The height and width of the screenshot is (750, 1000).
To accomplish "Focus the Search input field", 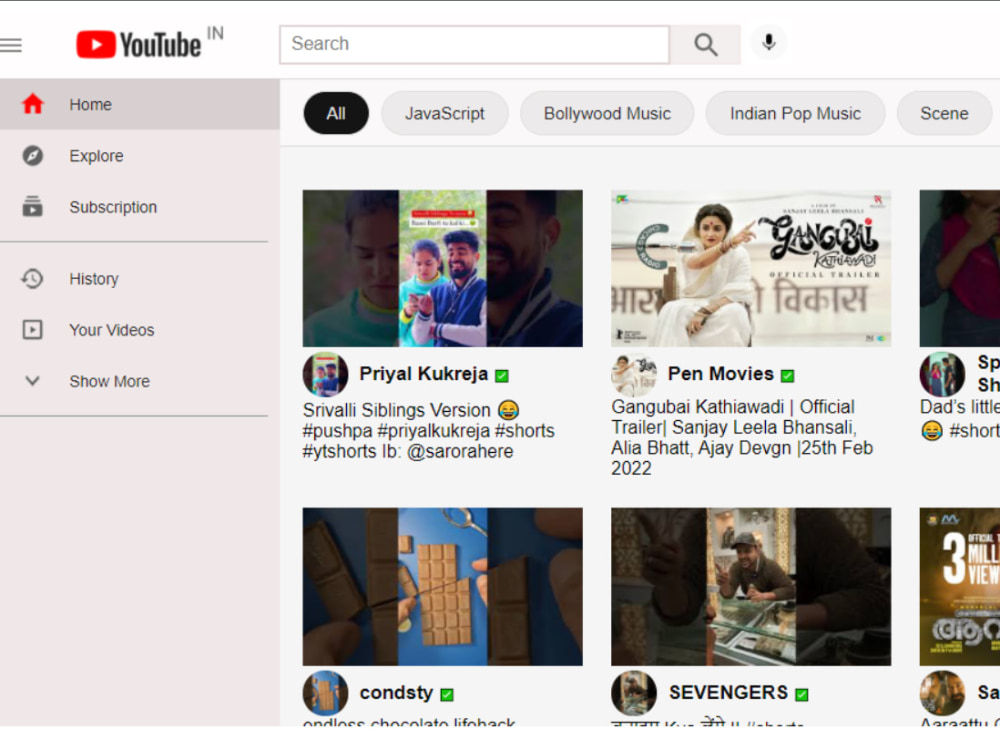I will tap(474, 45).
